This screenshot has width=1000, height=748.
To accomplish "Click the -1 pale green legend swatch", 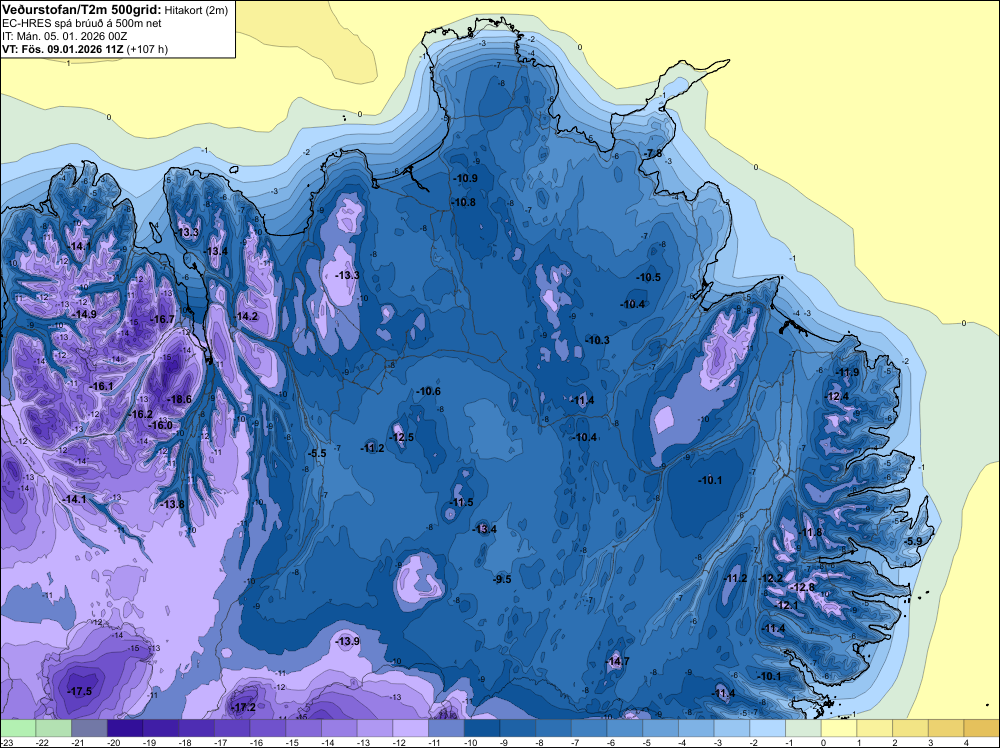I will point(804,728).
